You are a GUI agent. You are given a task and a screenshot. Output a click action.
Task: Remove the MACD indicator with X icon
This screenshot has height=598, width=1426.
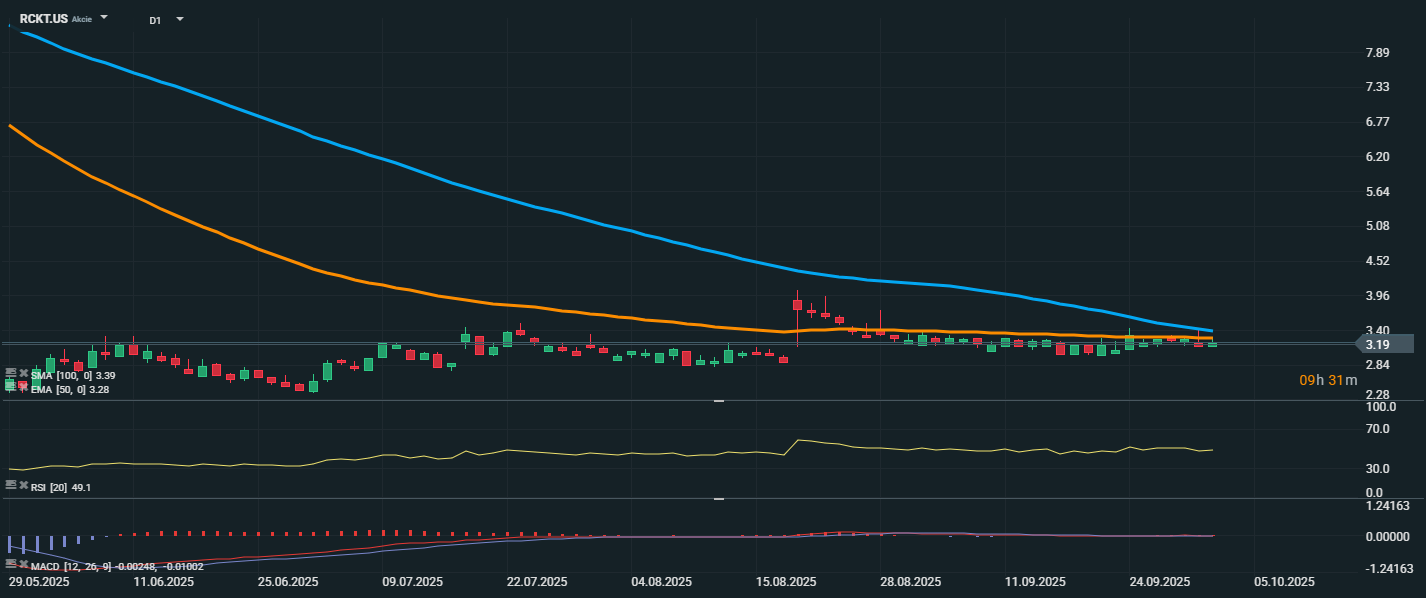(x=23, y=566)
